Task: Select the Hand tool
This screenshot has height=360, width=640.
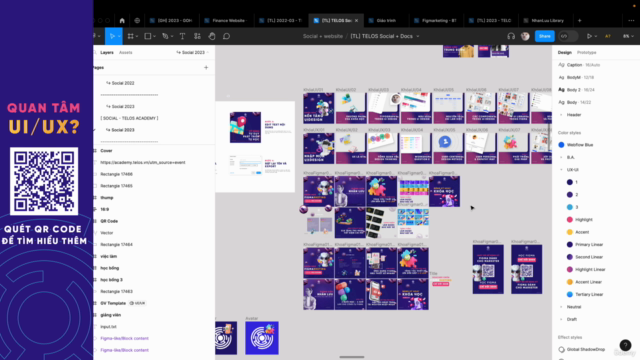Action: (x=212, y=36)
